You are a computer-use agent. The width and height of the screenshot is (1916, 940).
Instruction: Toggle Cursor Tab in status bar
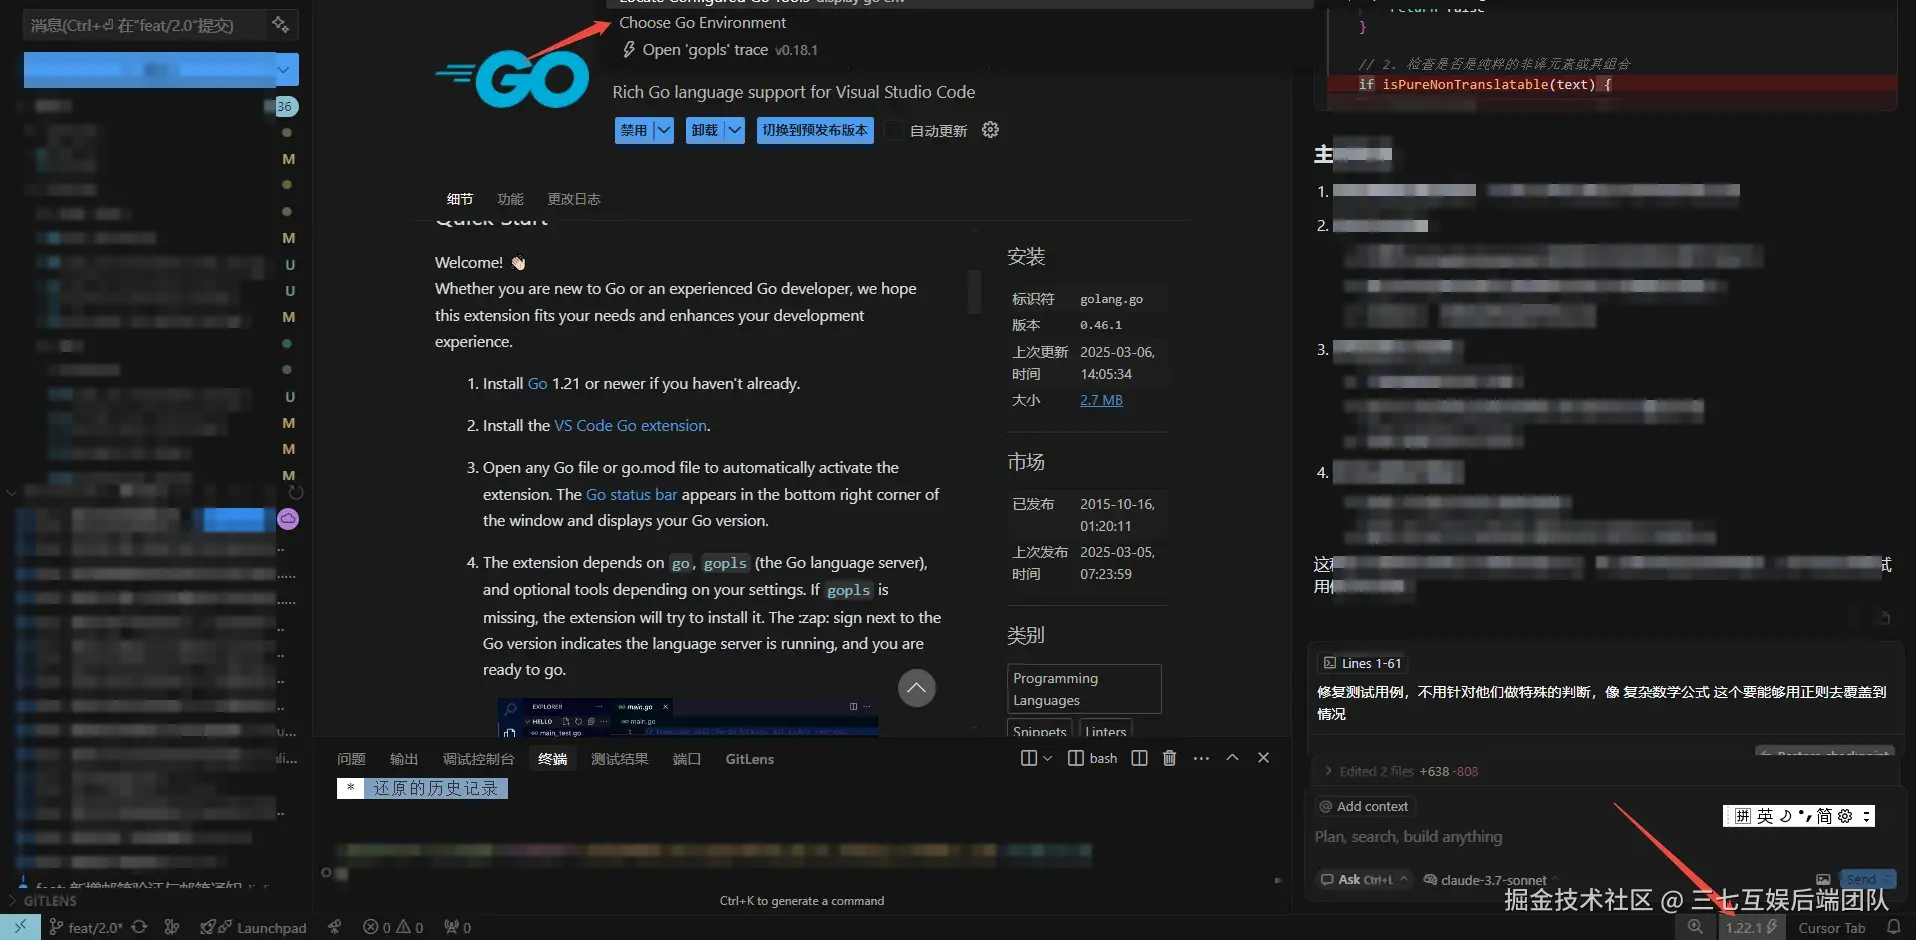point(1832,928)
